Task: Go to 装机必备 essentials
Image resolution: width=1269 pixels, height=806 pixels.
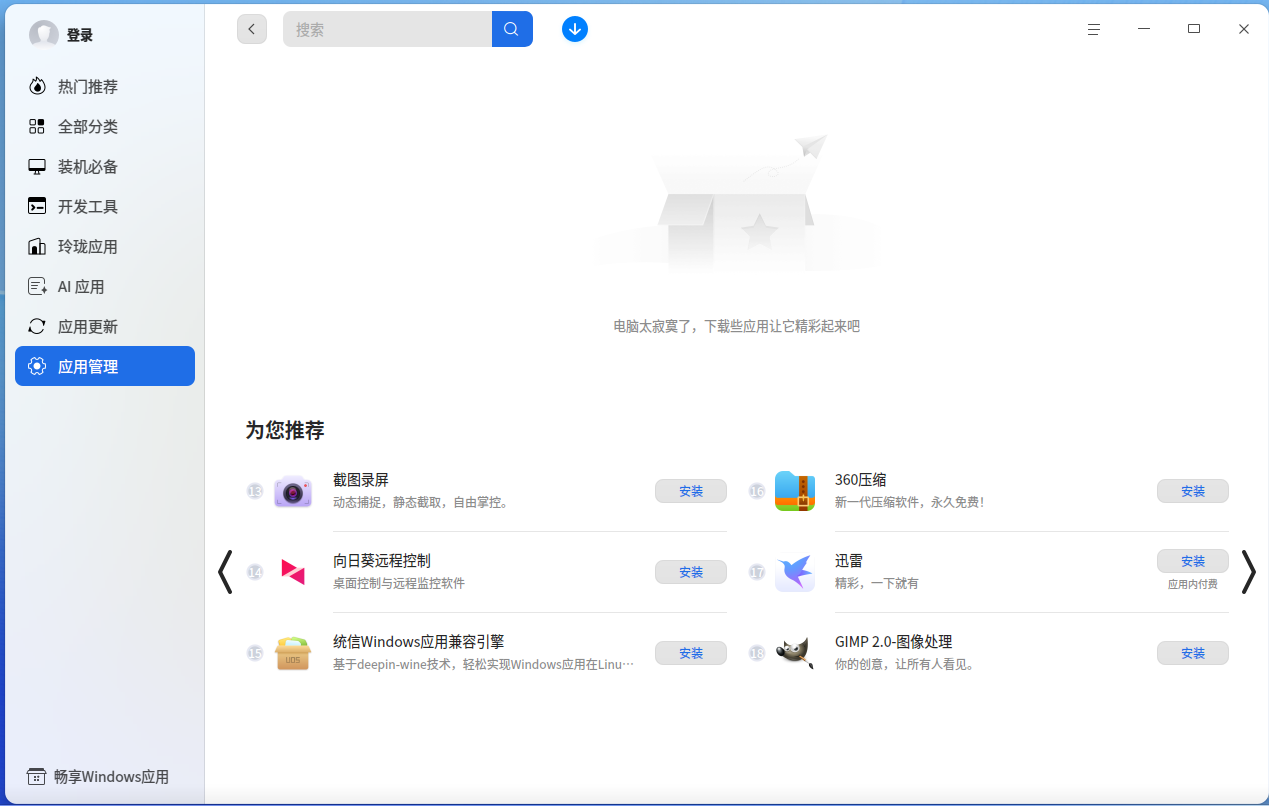Action: [105, 167]
